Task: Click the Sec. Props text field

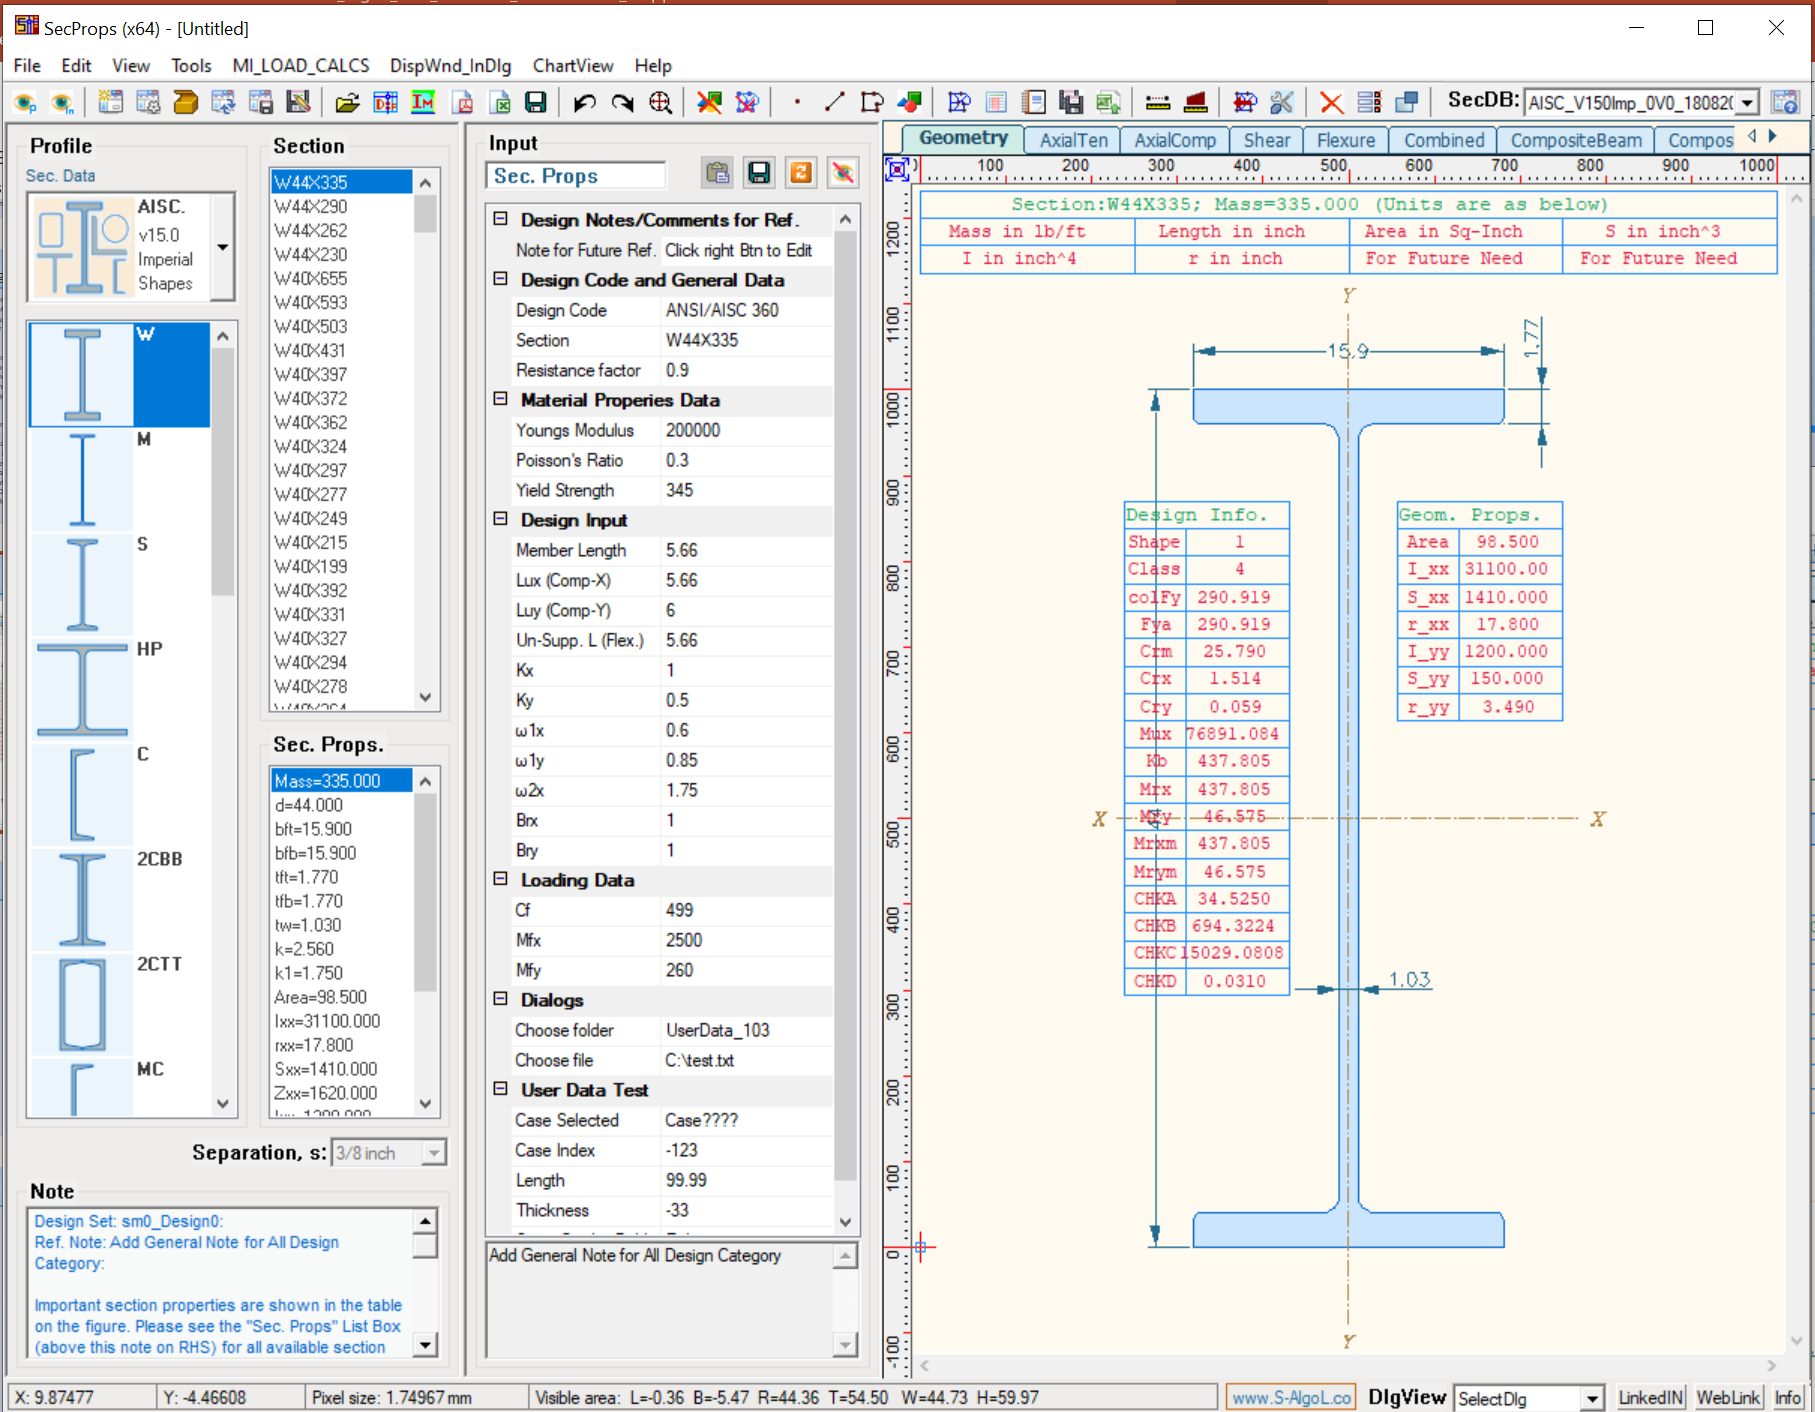Action: pos(576,176)
